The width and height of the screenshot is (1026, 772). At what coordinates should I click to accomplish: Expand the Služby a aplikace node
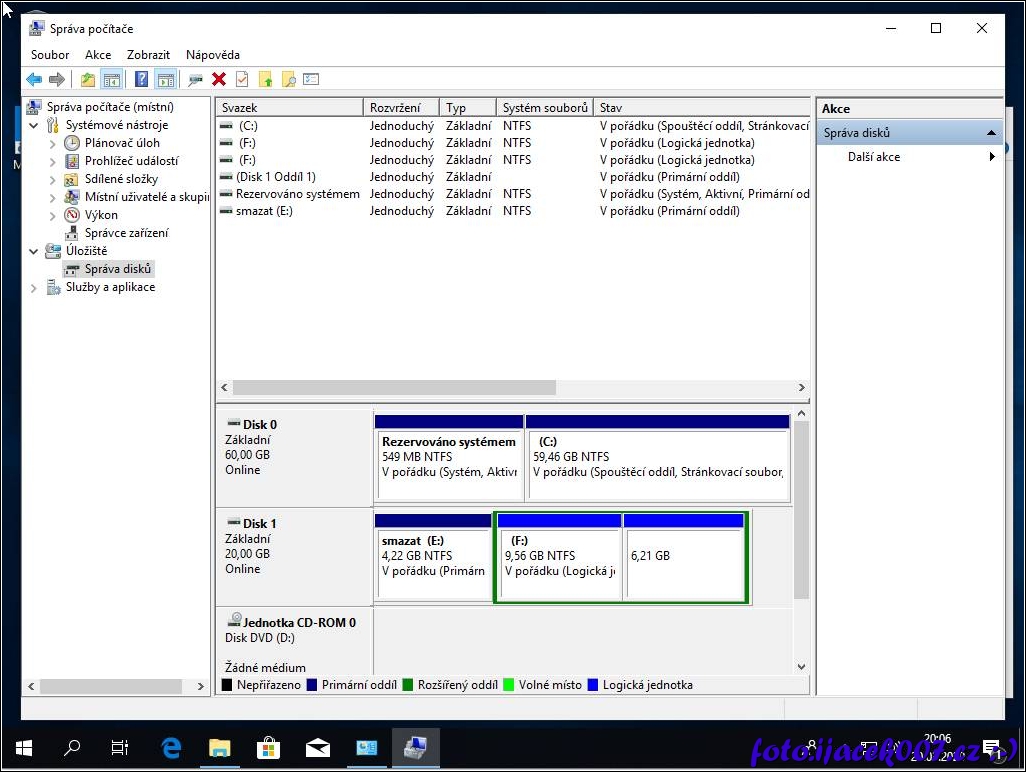pyautogui.click(x=34, y=288)
